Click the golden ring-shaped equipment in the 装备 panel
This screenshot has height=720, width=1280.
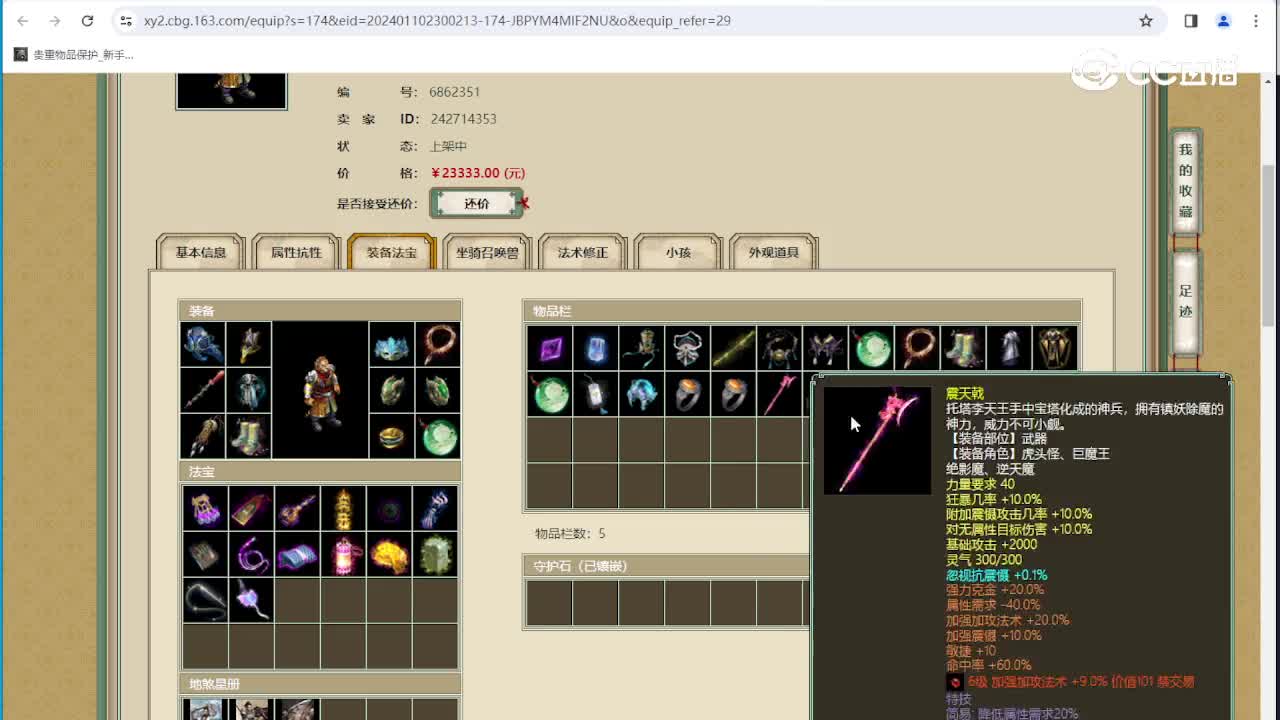pyautogui.click(x=391, y=436)
